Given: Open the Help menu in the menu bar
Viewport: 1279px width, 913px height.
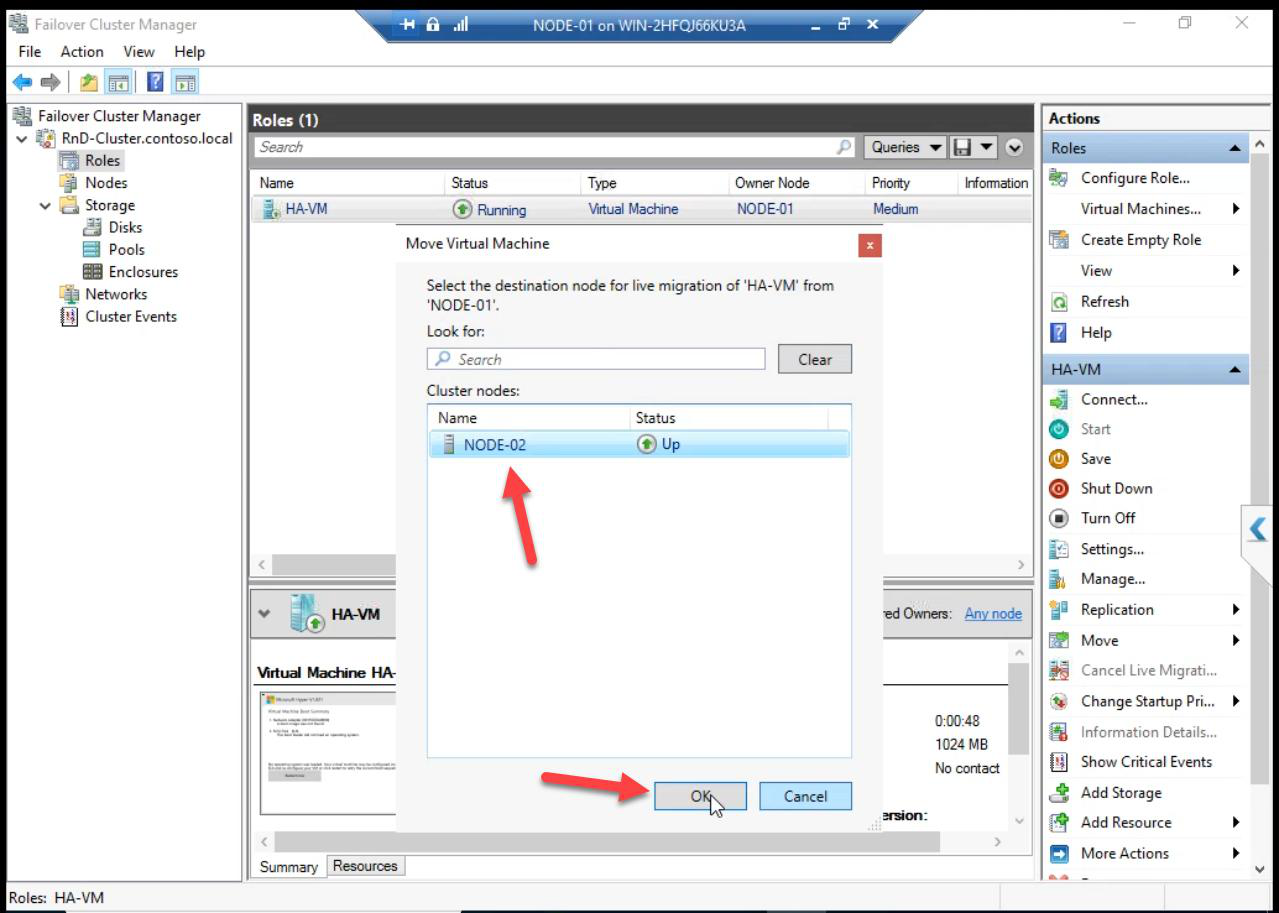Looking at the screenshot, I should 189,52.
